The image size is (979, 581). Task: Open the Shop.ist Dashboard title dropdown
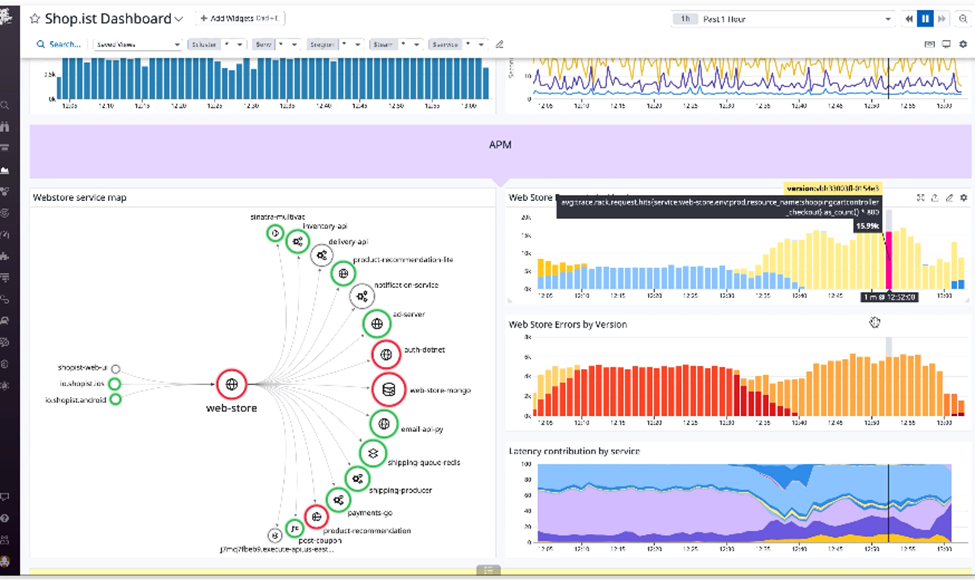point(179,19)
